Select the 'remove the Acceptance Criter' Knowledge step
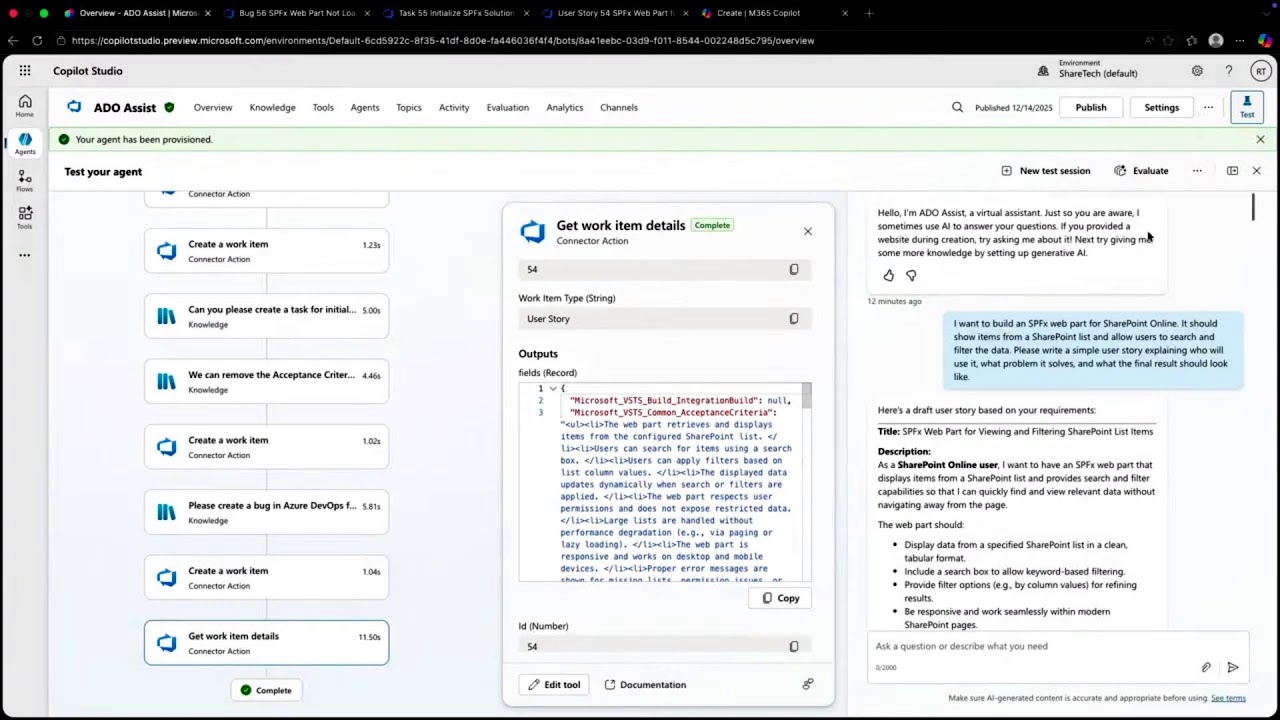Image resolution: width=1280 pixels, height=720 pixels. coord(266,382)
